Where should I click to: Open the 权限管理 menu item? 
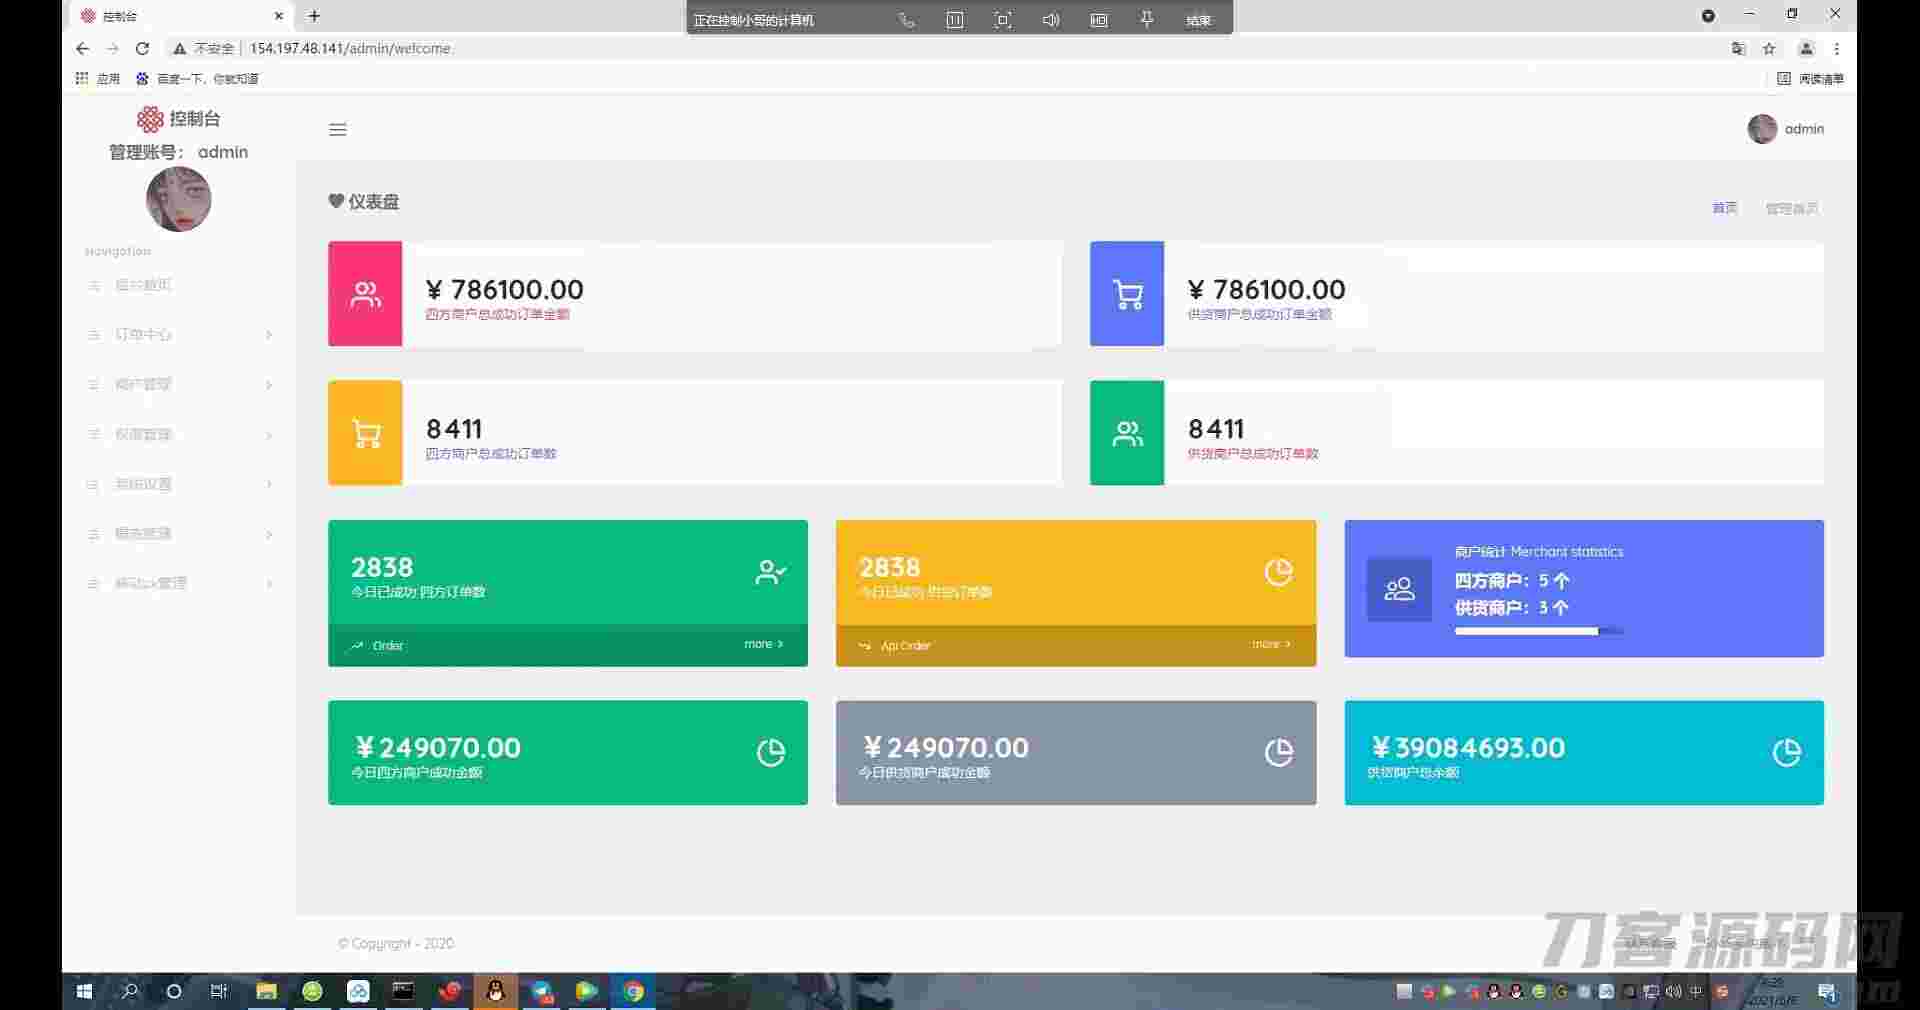click(x=180, y=435)
